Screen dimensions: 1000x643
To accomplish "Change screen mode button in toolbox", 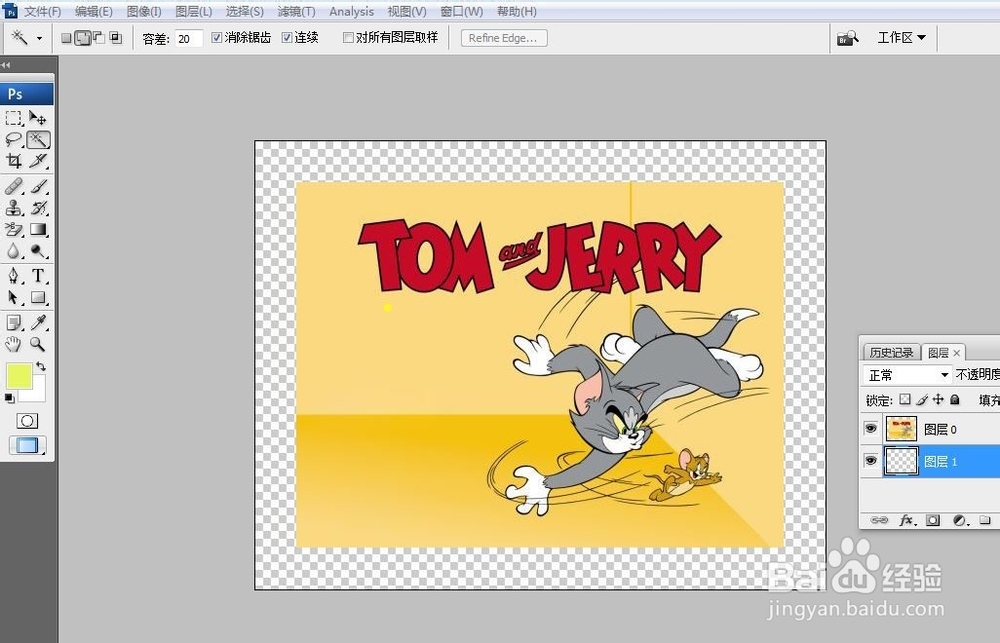I will coord(27,445).
